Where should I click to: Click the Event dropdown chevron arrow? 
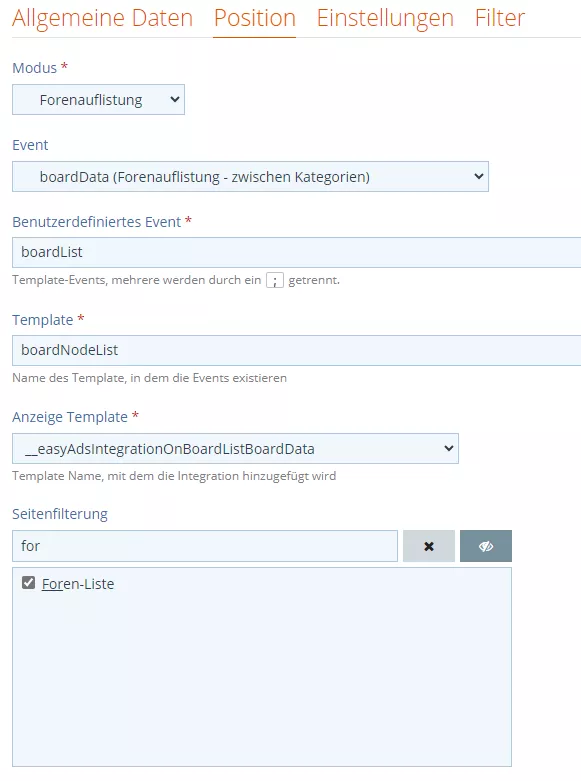tap(478, 176)
